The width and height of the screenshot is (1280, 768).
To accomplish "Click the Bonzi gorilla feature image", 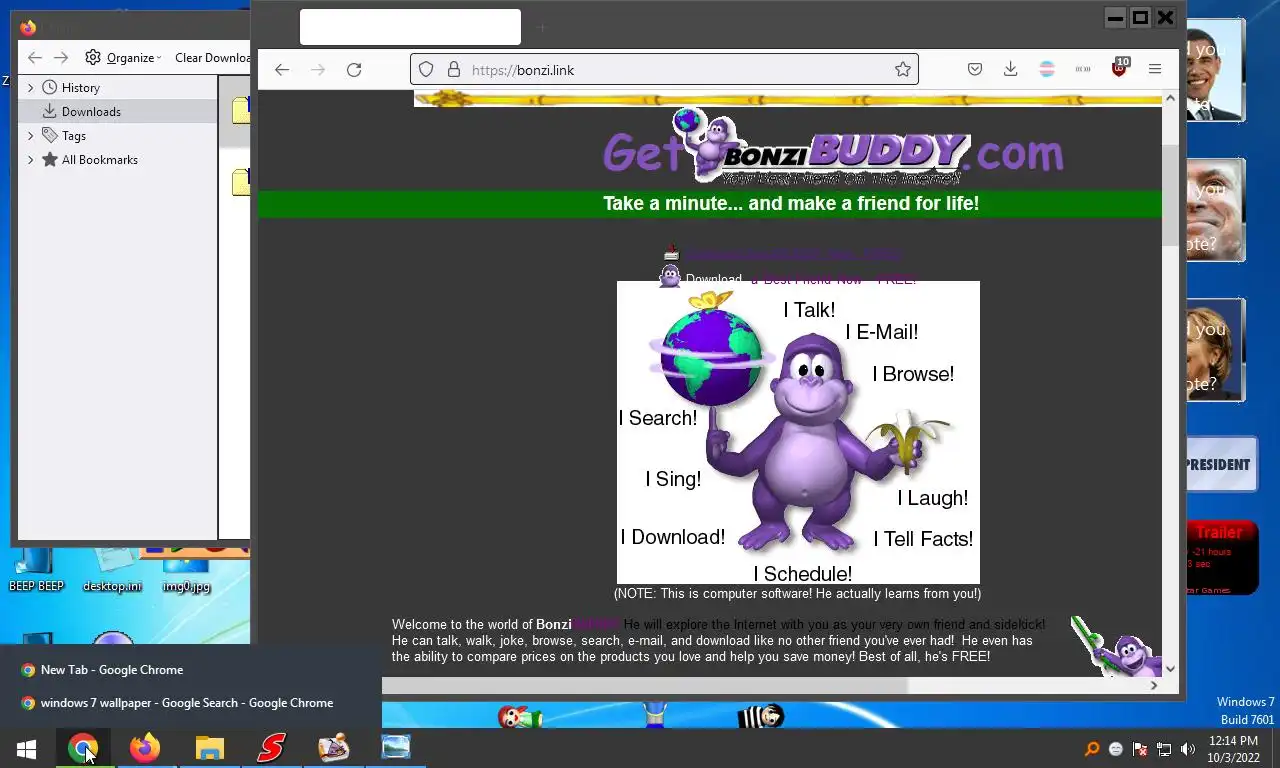I will tap(798, 432).
